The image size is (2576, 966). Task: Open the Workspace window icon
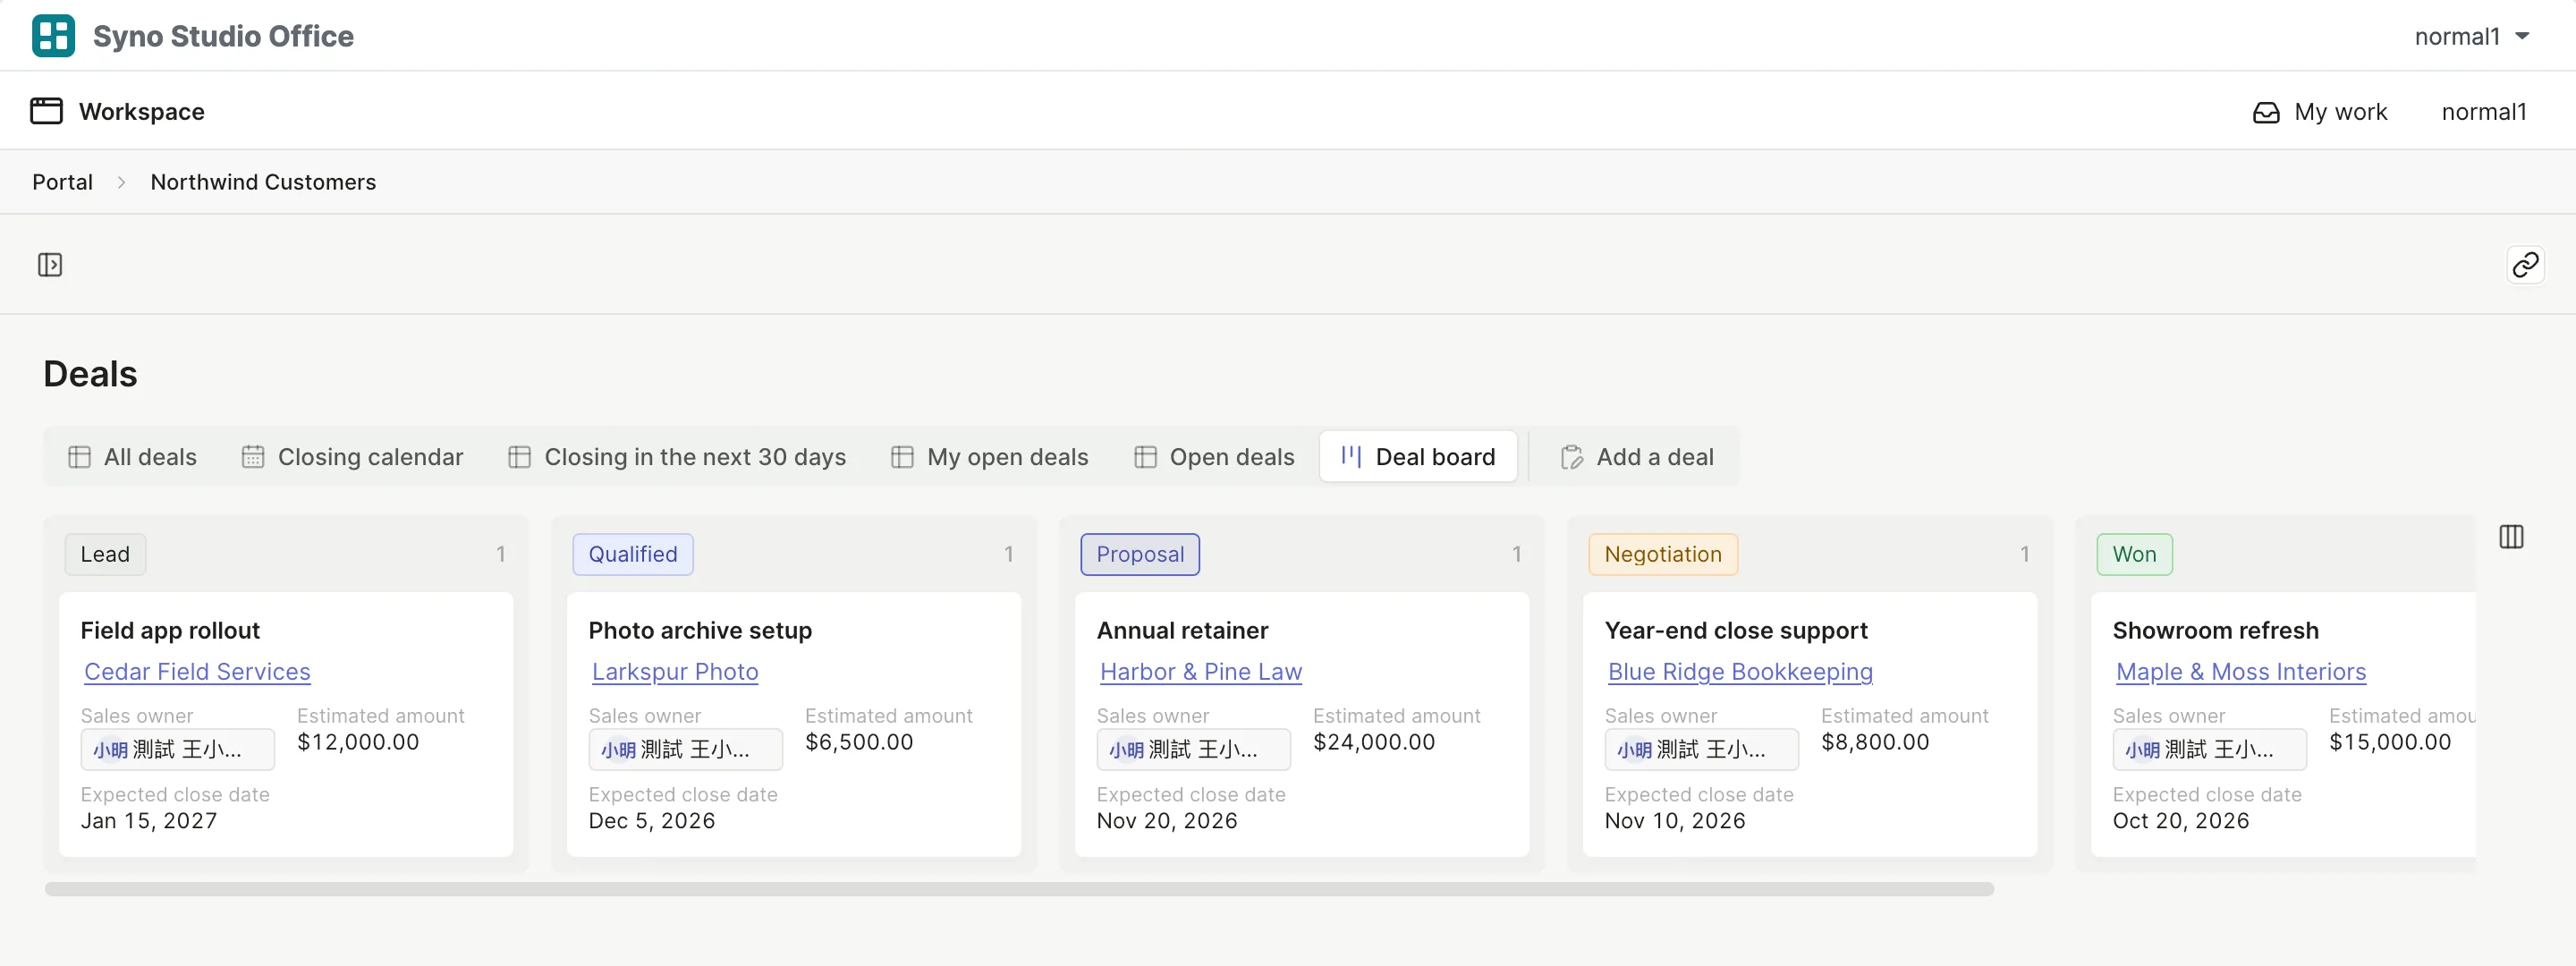pos(46,111)
